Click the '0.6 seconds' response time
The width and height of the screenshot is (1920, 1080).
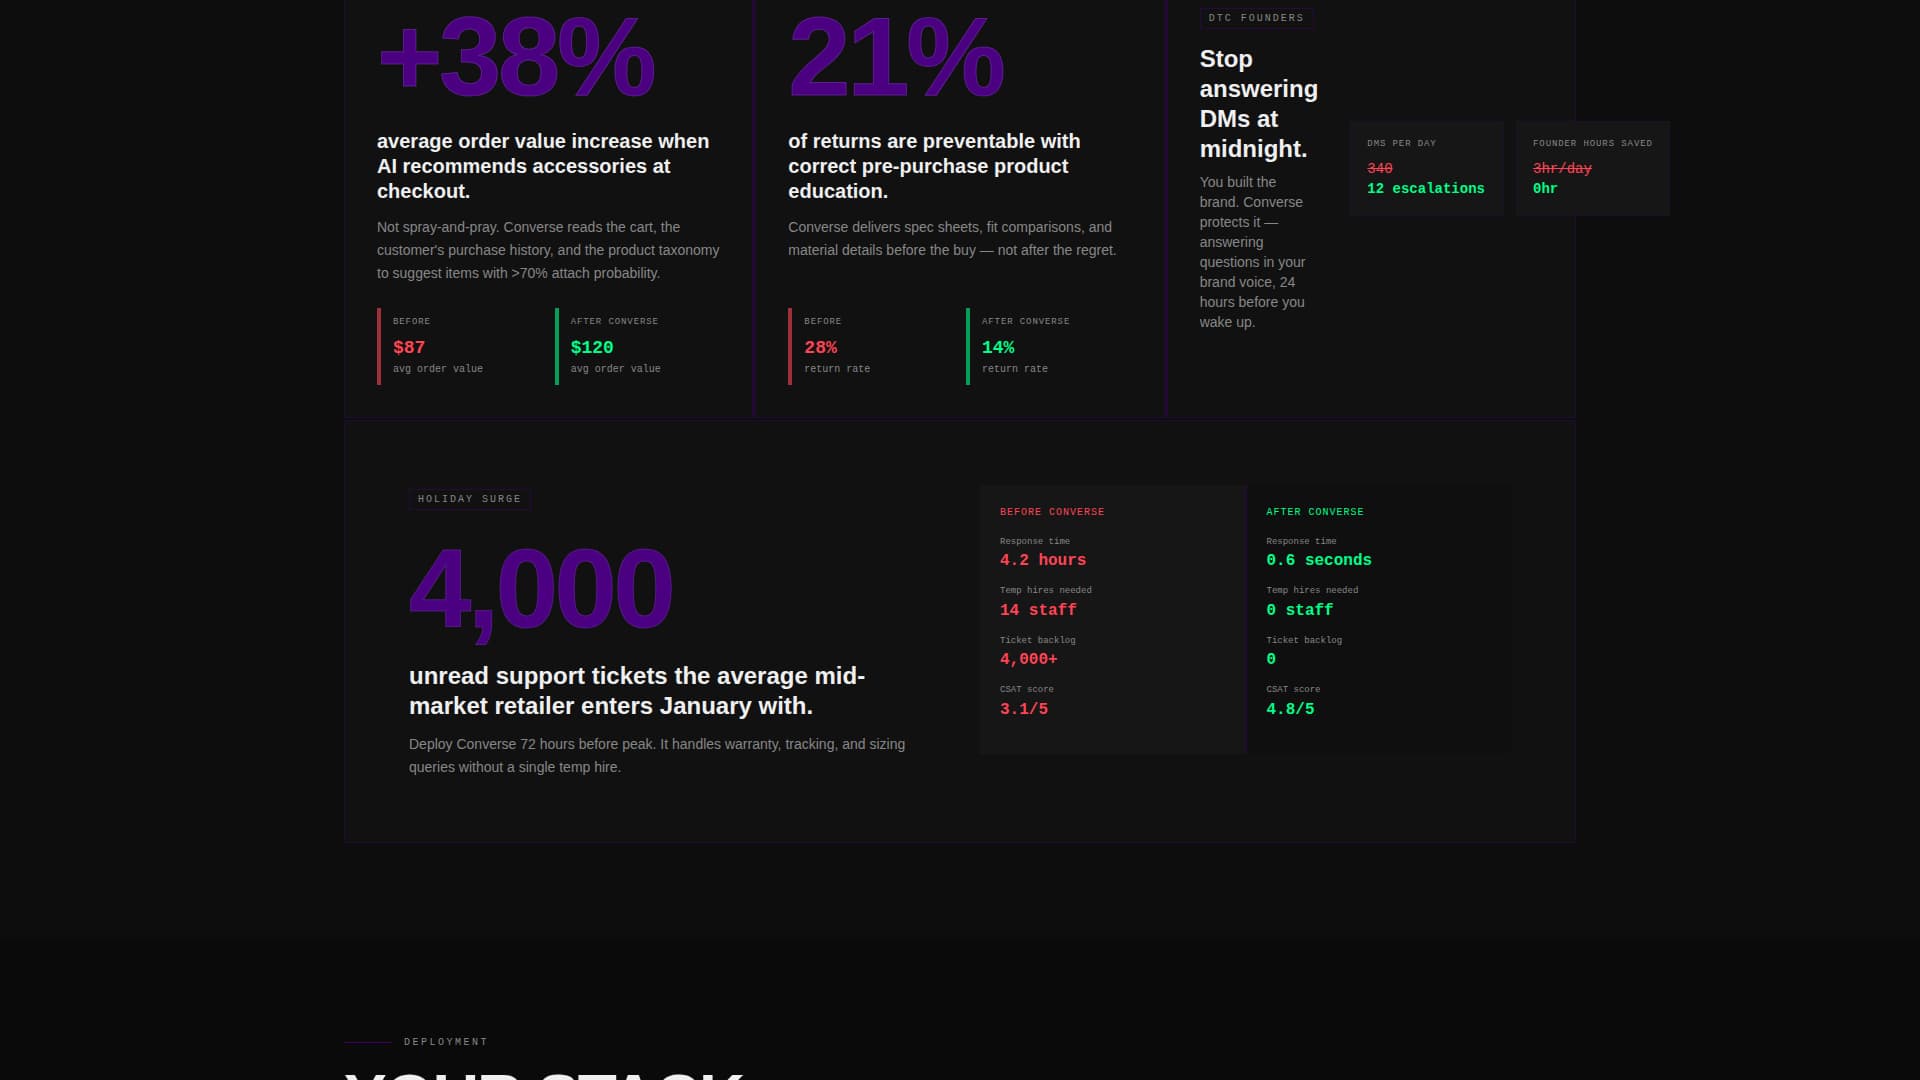(x=1319, y=560)
